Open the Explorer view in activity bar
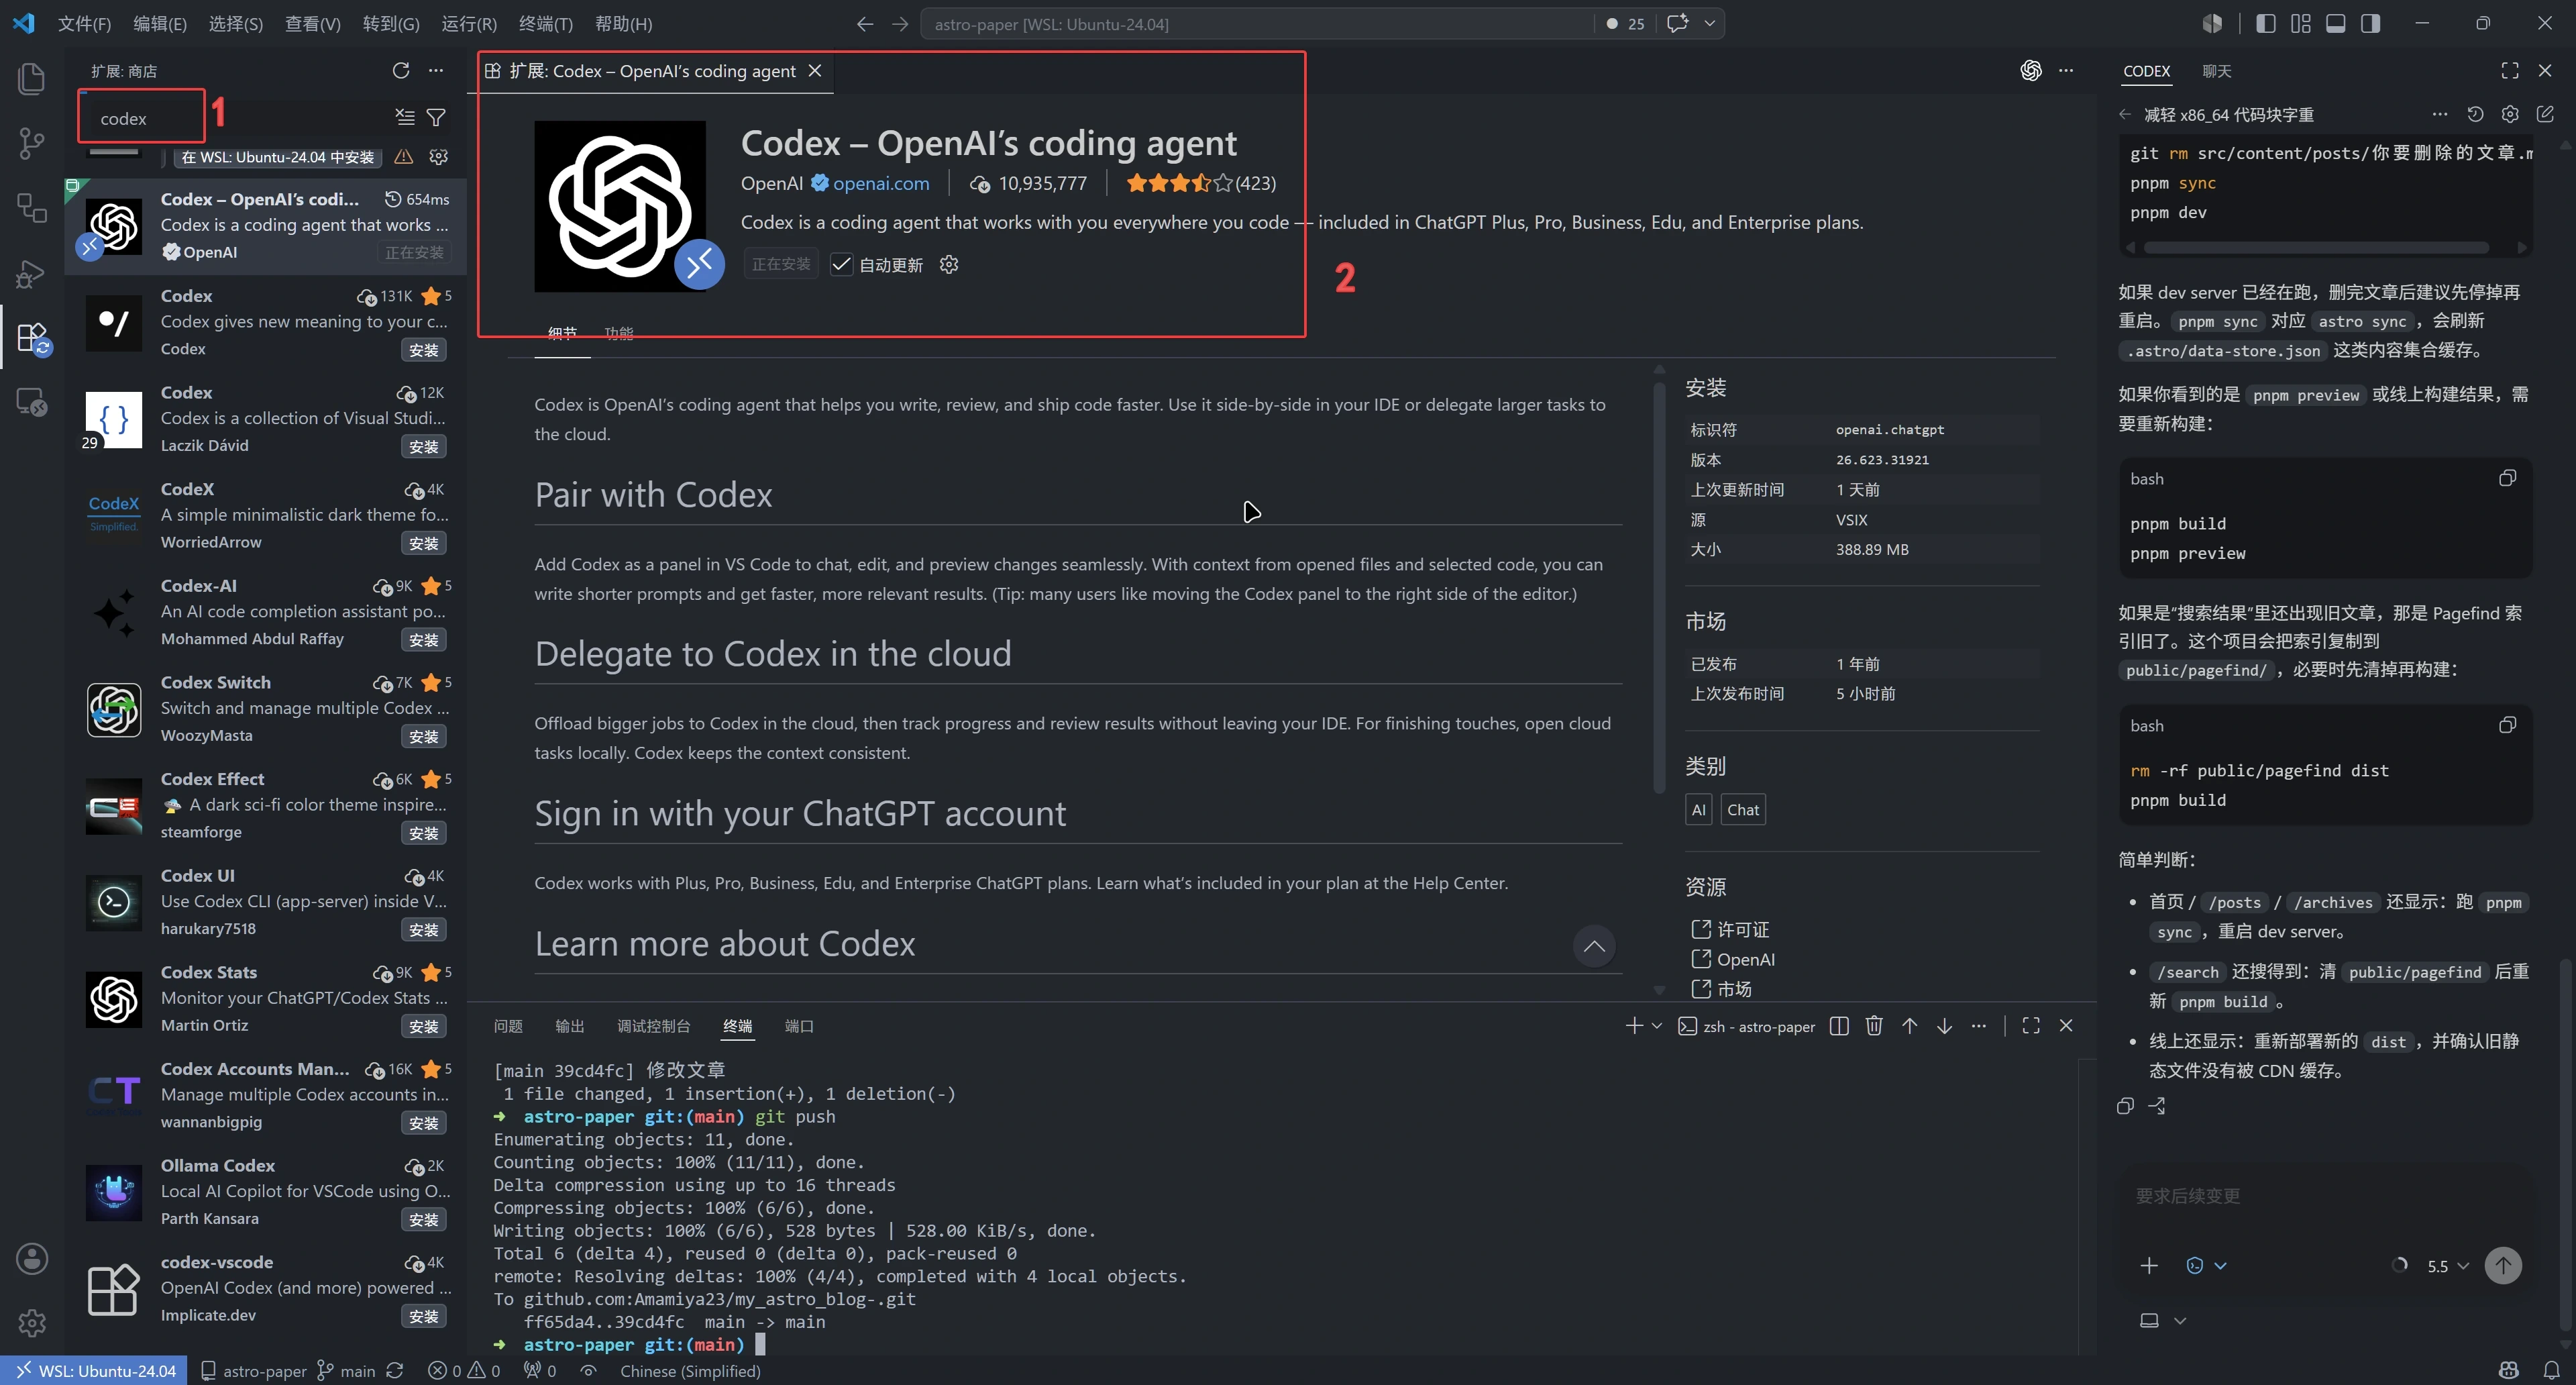Image resolution: width=2576 pixels, height=1385 pixels. click(32, 78)
